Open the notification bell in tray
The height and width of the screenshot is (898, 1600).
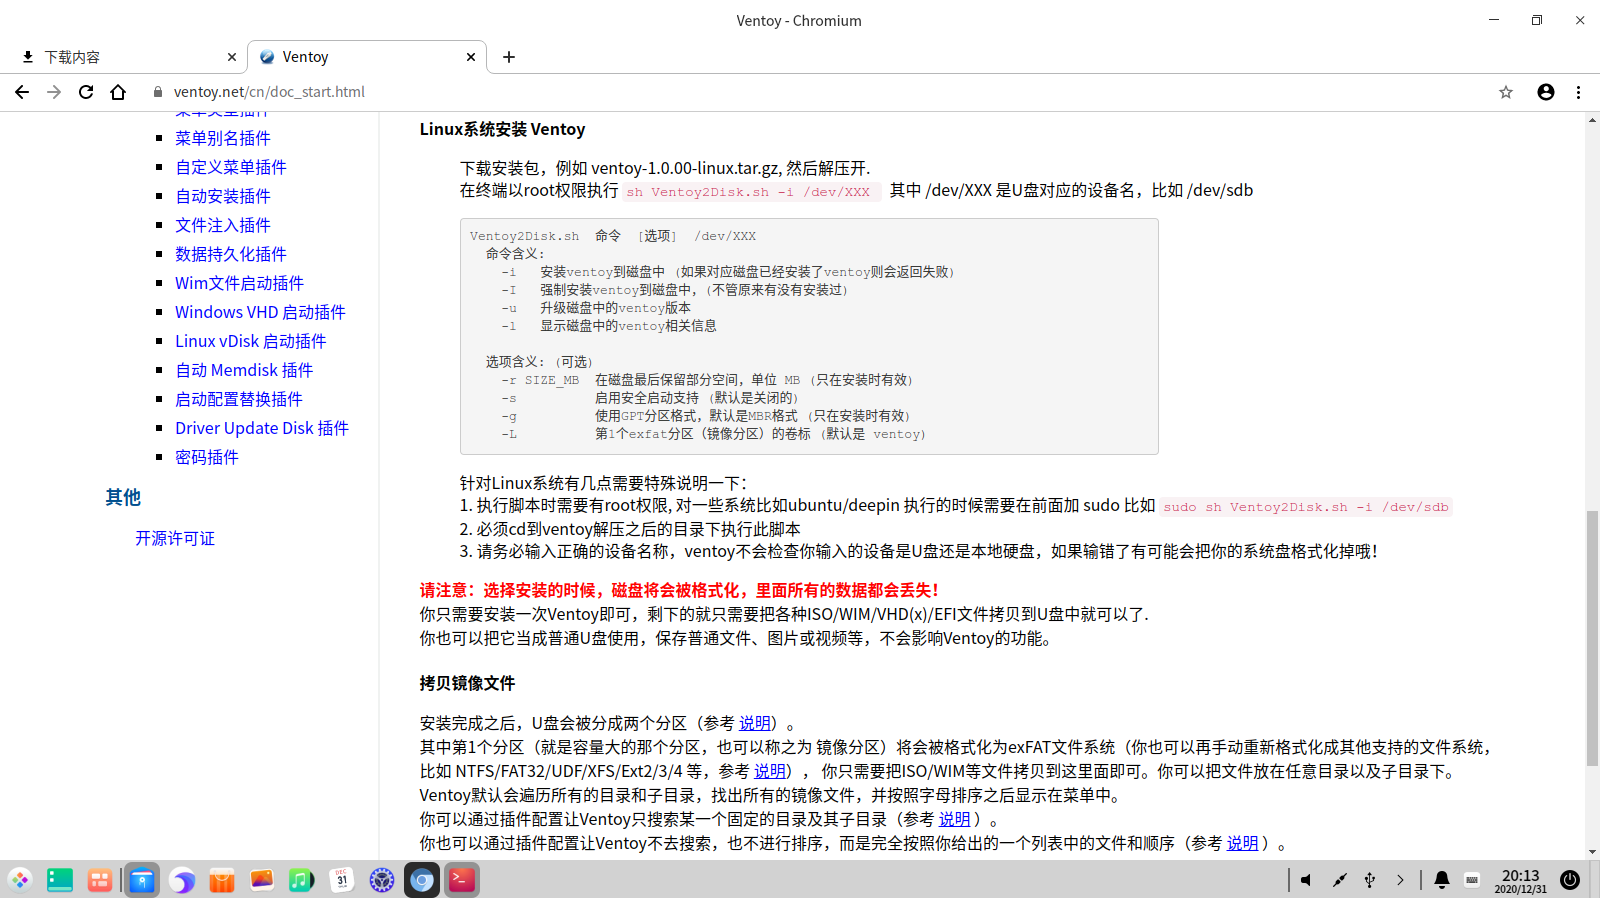(x=1441, y=880)
